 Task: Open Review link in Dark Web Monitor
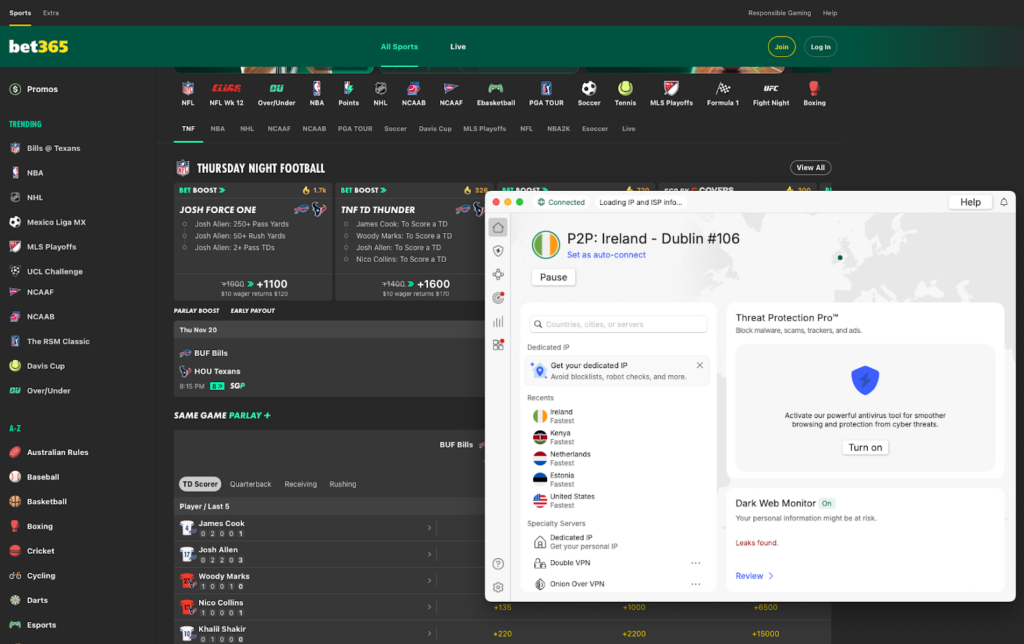point(754,575)
